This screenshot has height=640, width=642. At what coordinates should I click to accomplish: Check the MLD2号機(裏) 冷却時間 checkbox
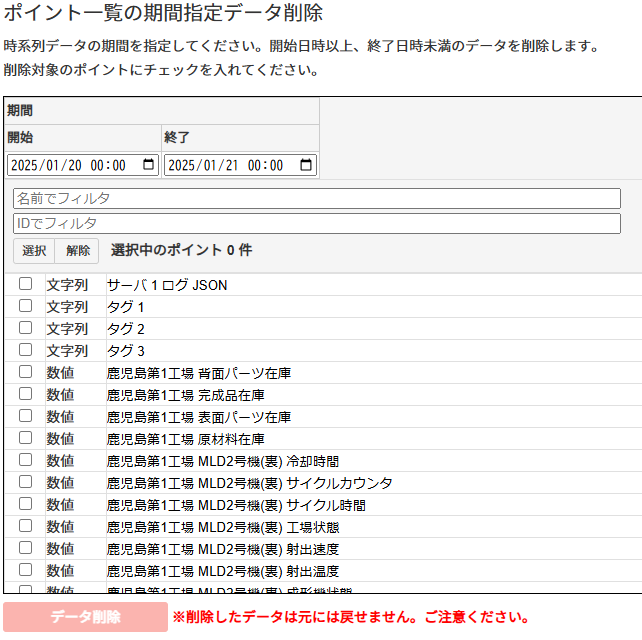click(25, 460)
